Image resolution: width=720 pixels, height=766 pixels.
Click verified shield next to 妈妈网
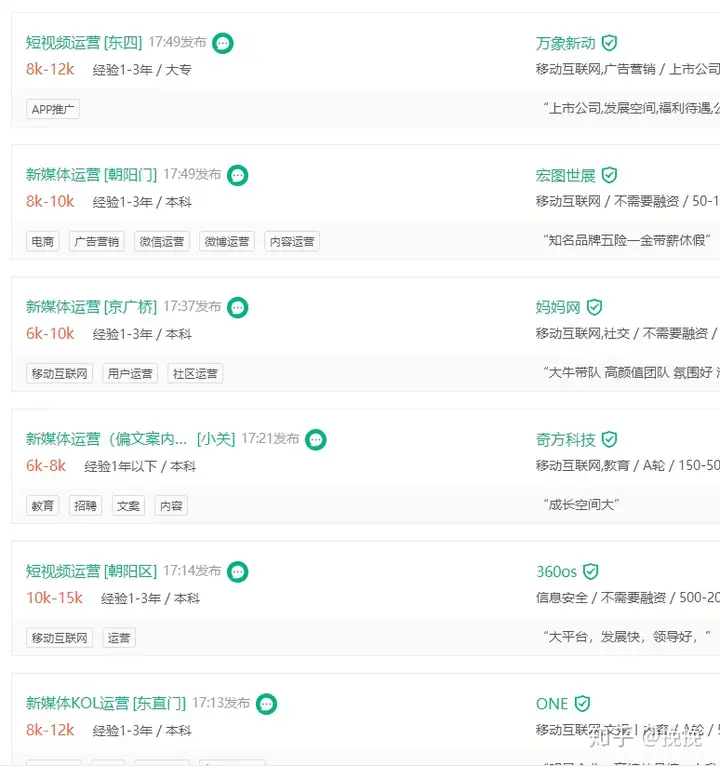[x=594, y=307]
